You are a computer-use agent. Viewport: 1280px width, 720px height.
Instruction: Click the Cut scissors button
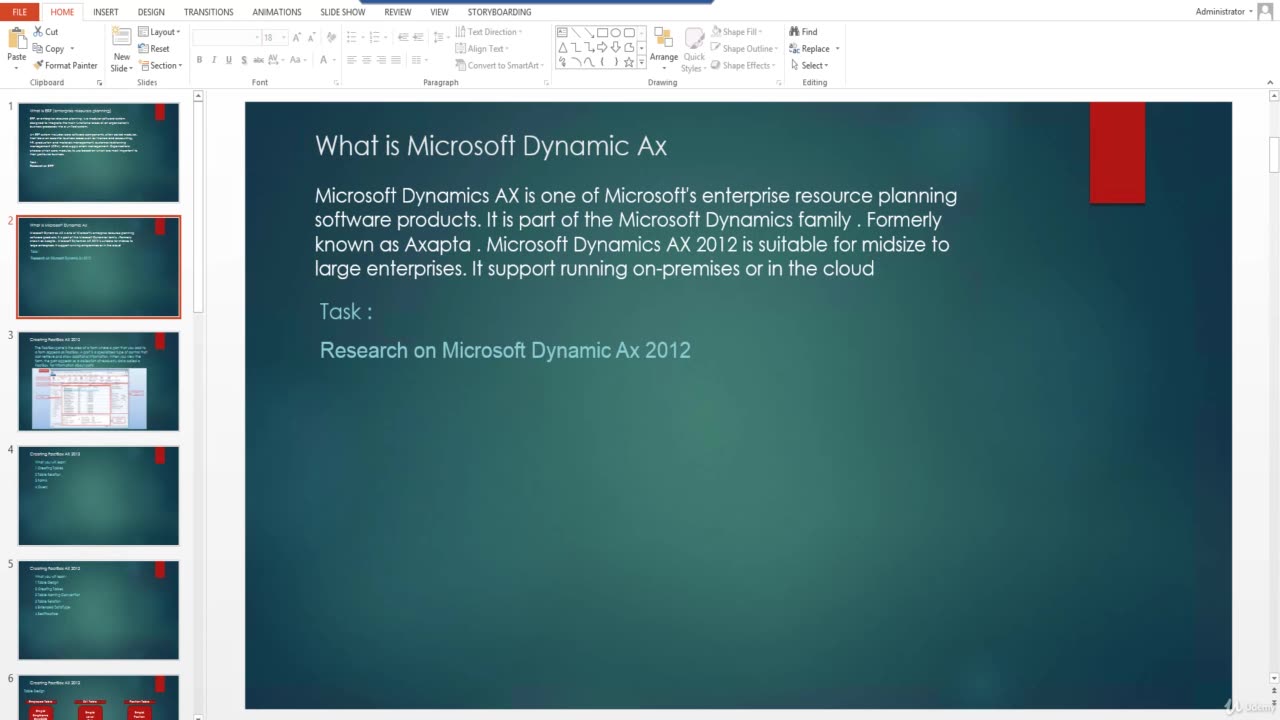tap(45, 32)
